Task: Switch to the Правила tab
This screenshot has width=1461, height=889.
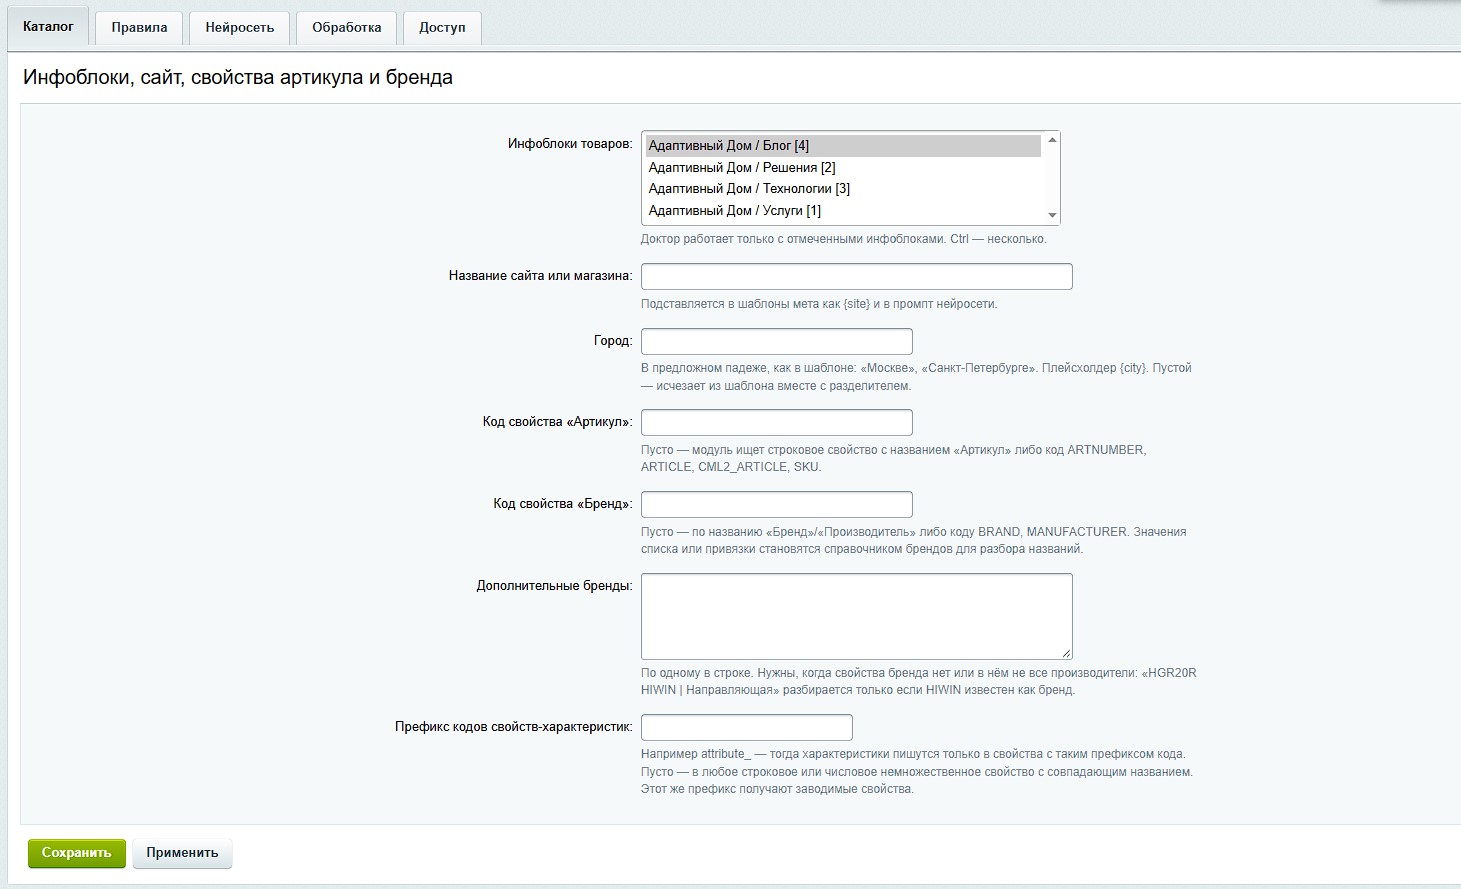Action: click(139, 28)
